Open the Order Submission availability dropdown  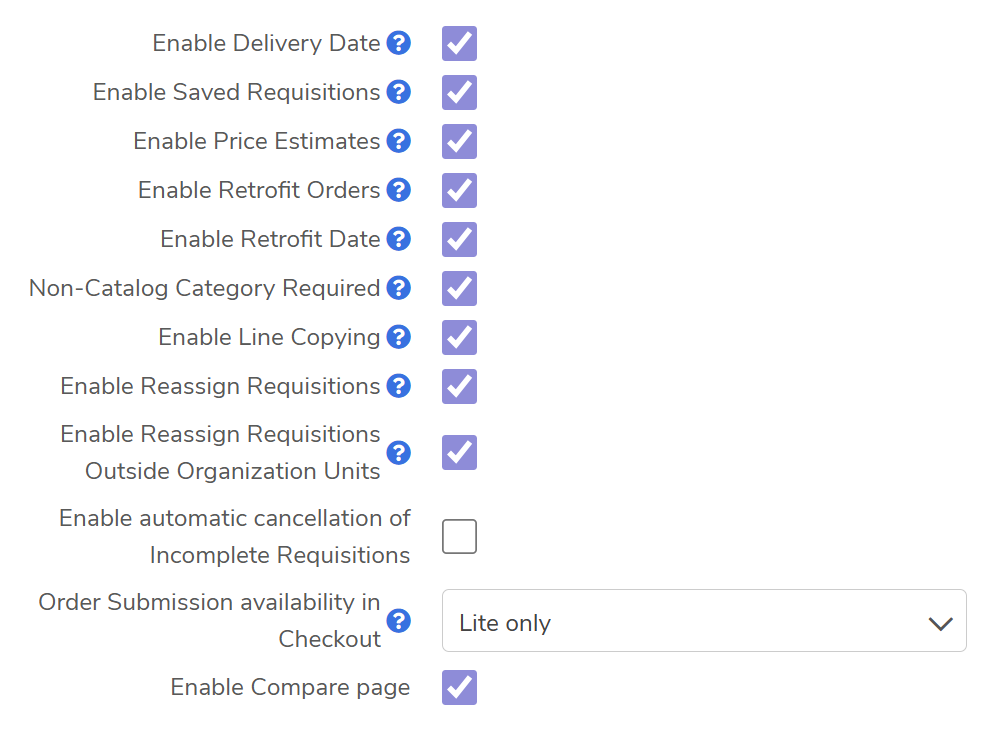703,621
